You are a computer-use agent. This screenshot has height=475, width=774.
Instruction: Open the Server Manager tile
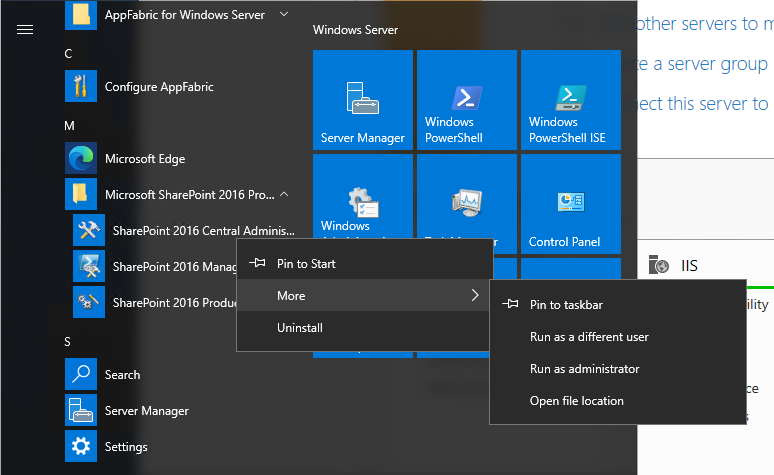[x=363, y=100]
